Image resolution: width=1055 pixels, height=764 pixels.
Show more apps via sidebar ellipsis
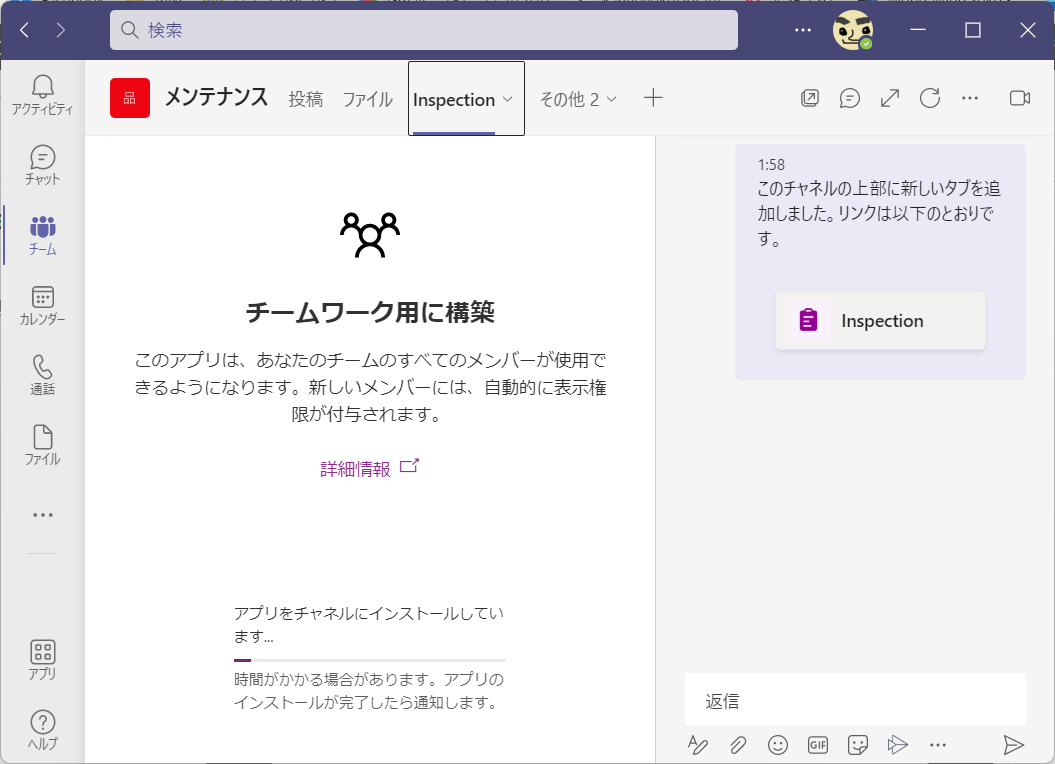pyautogui.click(x=42, y=515)
